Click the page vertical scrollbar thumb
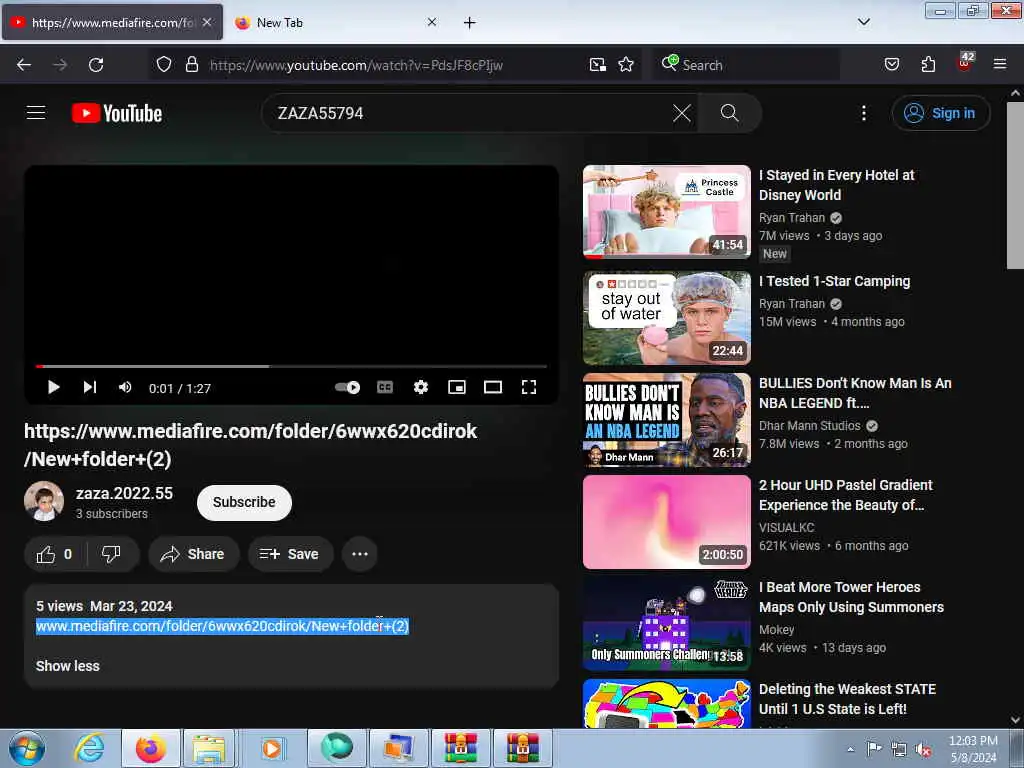 (x=1015, y=185)
